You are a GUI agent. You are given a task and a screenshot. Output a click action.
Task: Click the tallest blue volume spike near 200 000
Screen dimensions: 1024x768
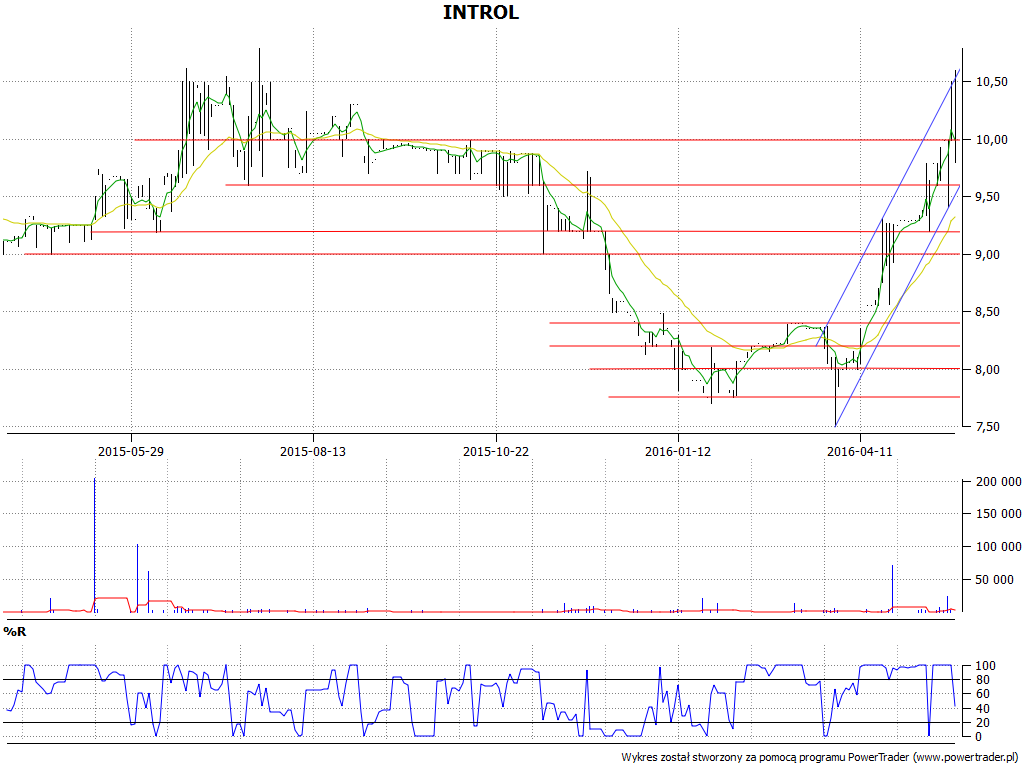point(95,545)
